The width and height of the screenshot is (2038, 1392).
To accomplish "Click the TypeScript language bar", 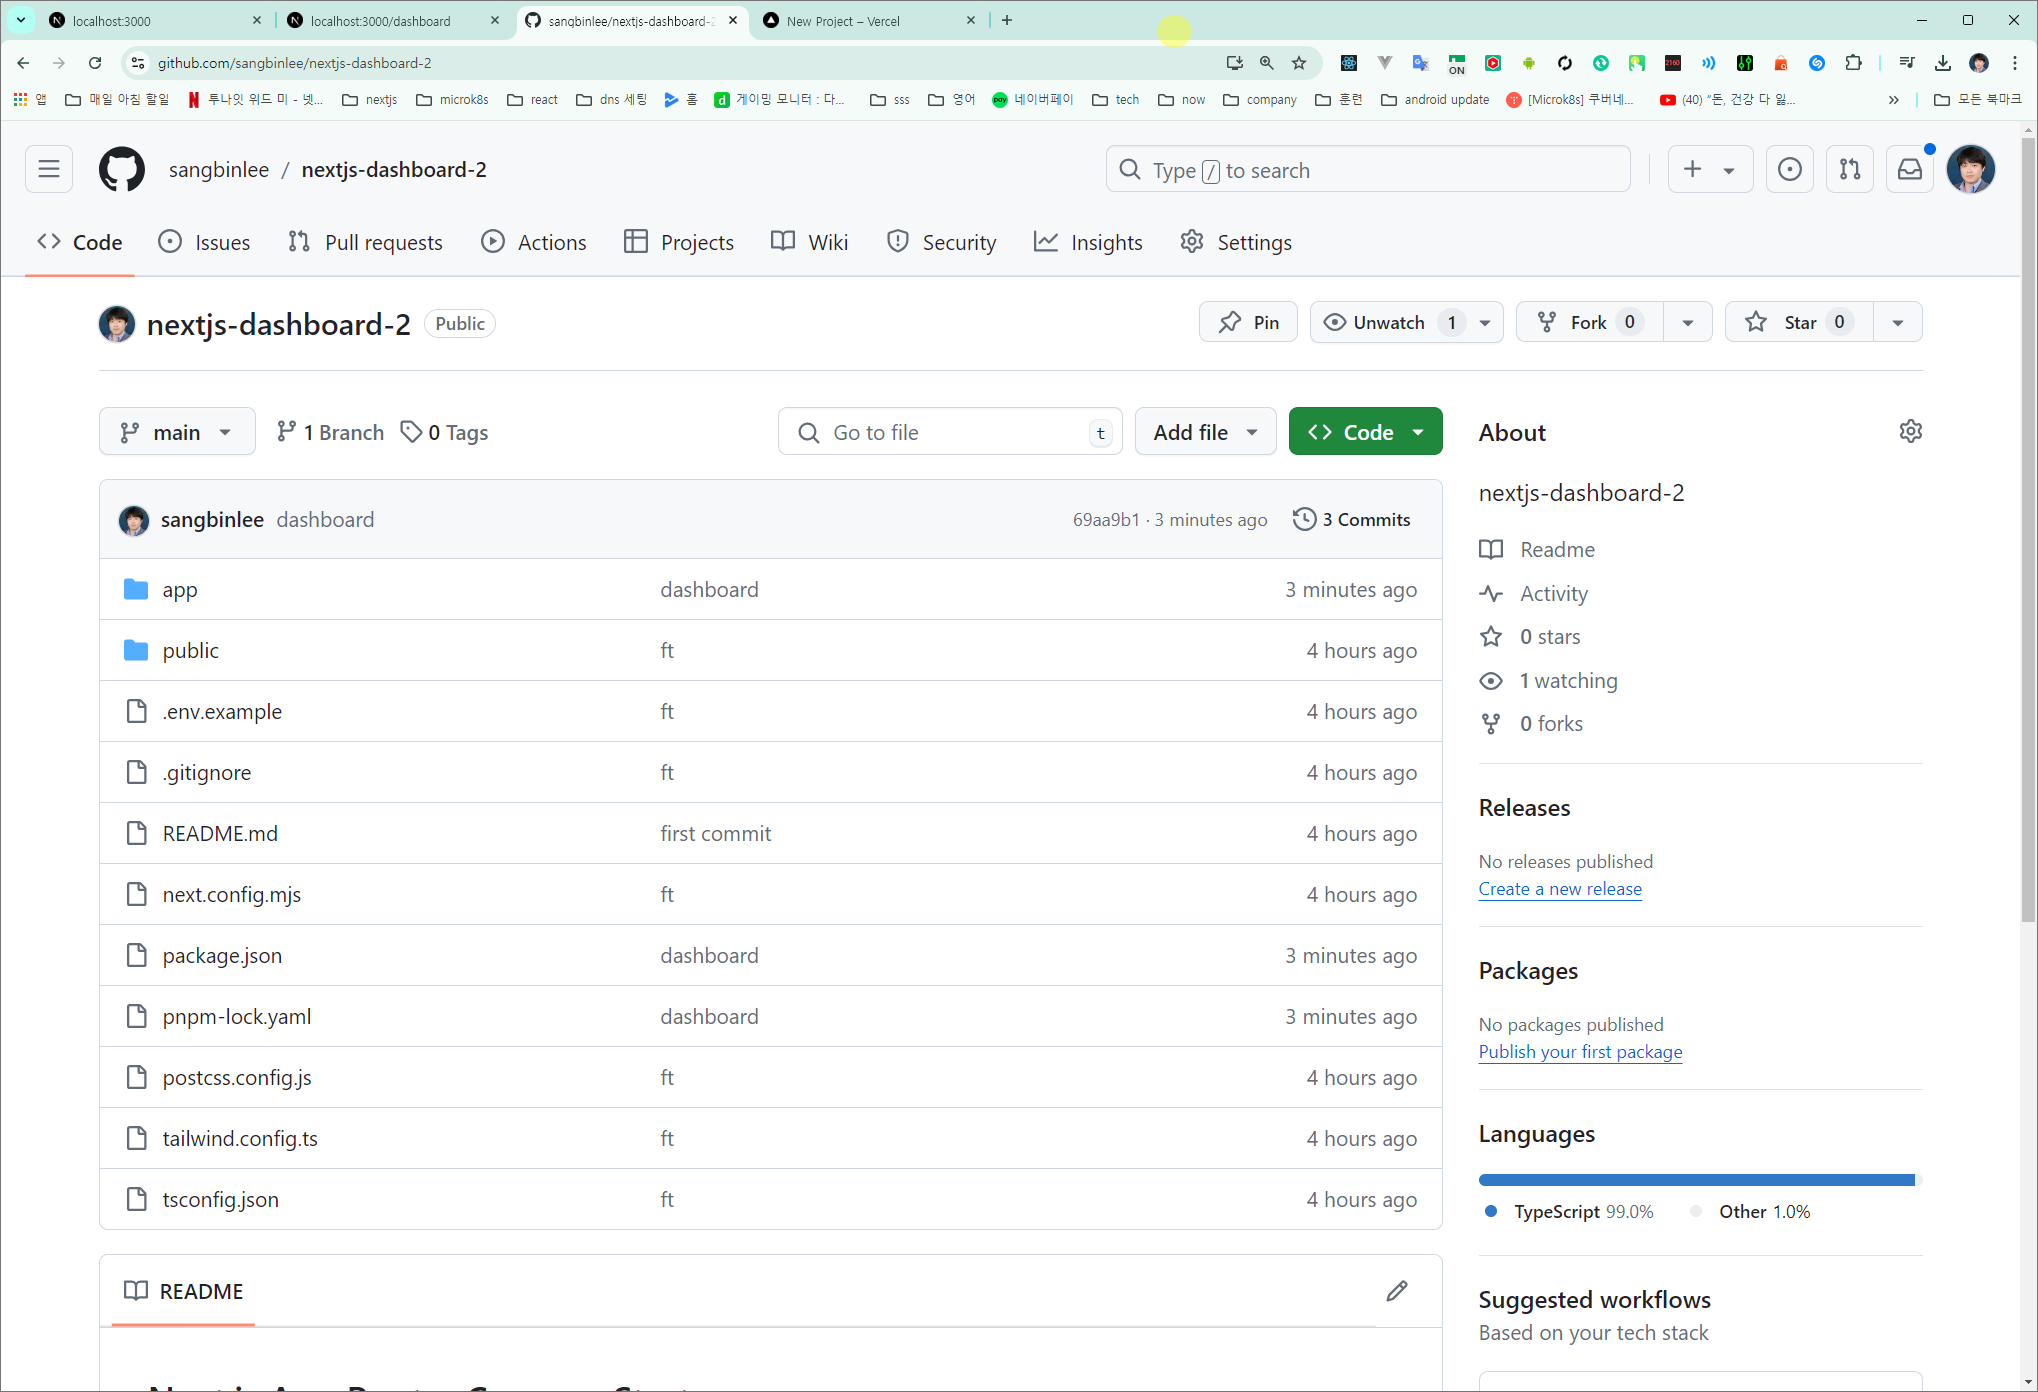I will [1695, 1180].
